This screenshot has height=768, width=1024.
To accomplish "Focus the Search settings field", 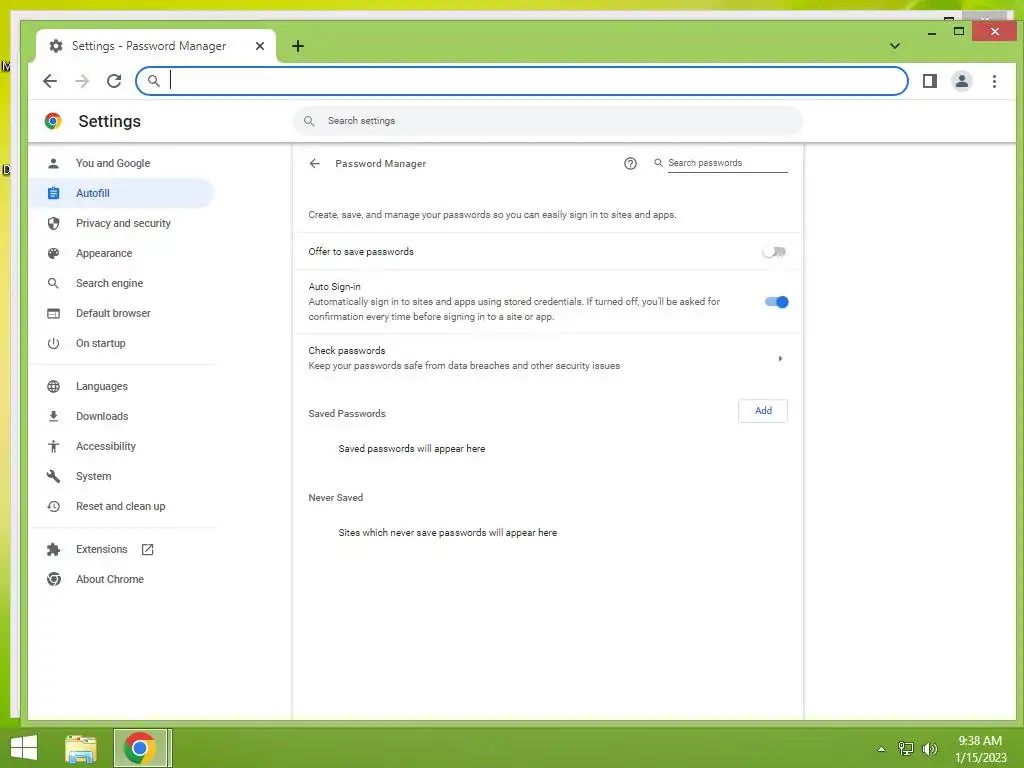I will 547,121.
